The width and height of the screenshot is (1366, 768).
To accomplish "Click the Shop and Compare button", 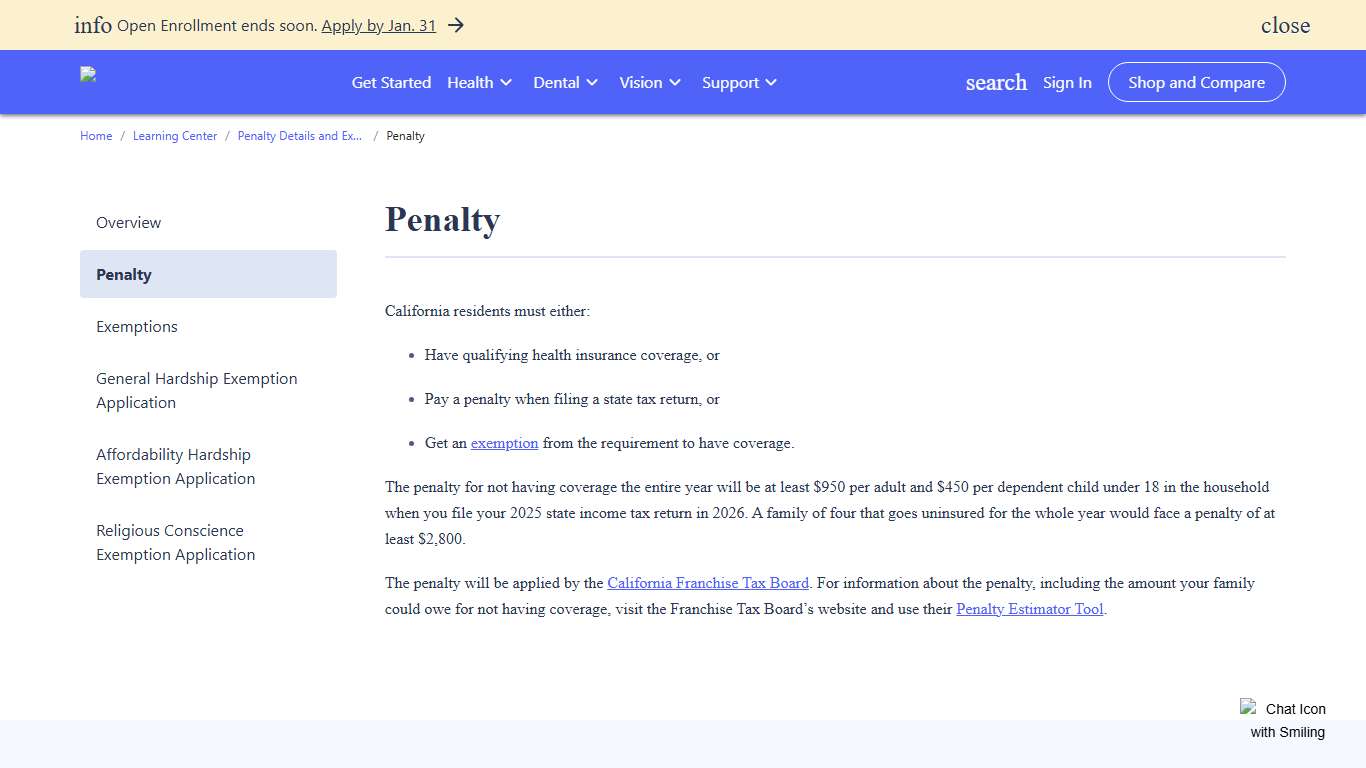I will [x=1196, y=82].
